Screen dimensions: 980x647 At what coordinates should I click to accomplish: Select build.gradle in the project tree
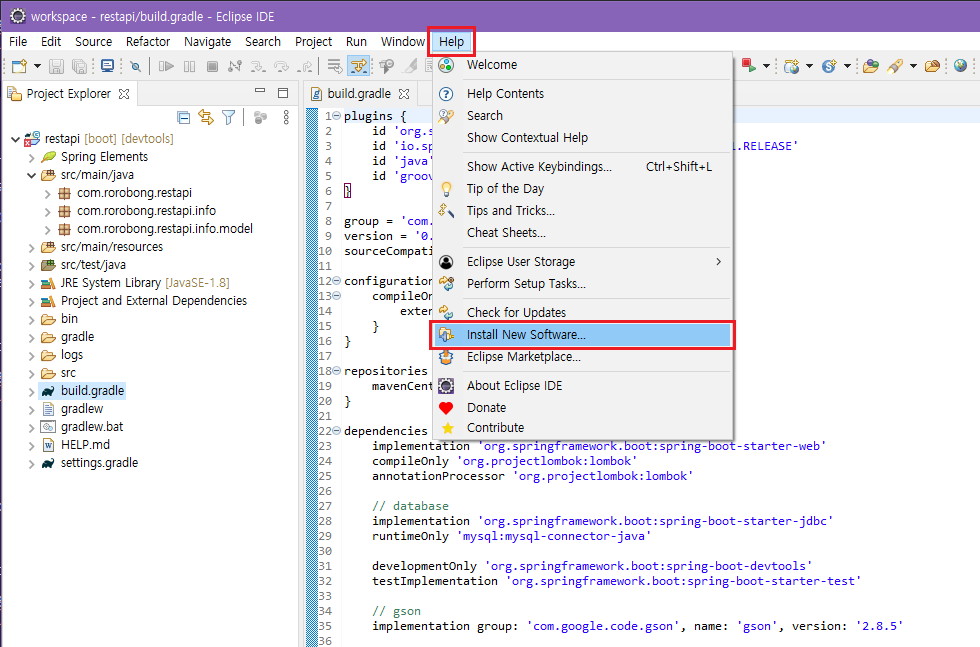click(x=92, y=391)
